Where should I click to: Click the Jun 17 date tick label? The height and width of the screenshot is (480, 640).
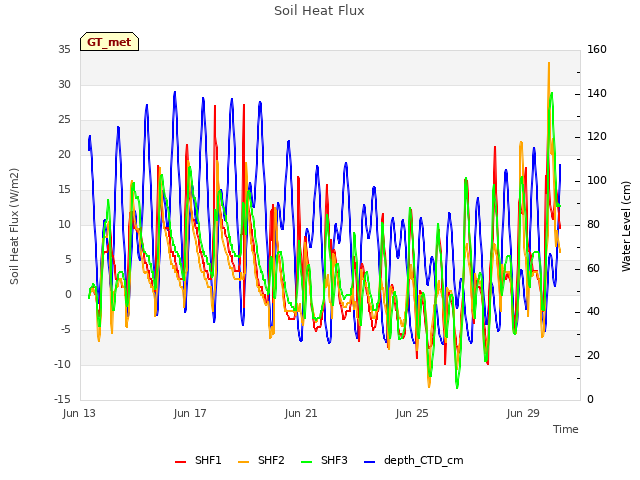point(190,413)
